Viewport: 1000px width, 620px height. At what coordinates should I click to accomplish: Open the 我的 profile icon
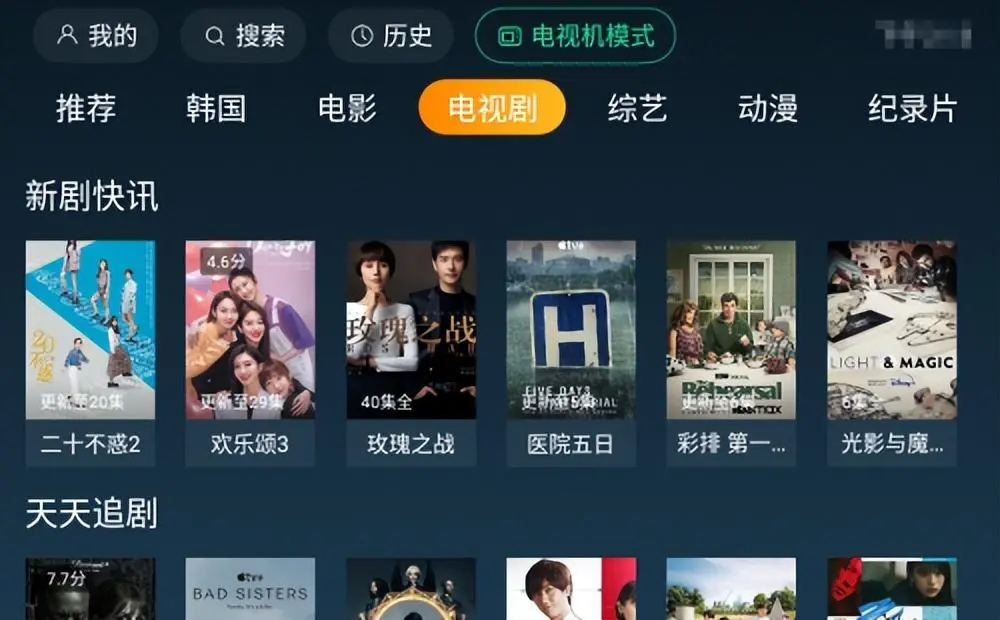tap(67, 35)
